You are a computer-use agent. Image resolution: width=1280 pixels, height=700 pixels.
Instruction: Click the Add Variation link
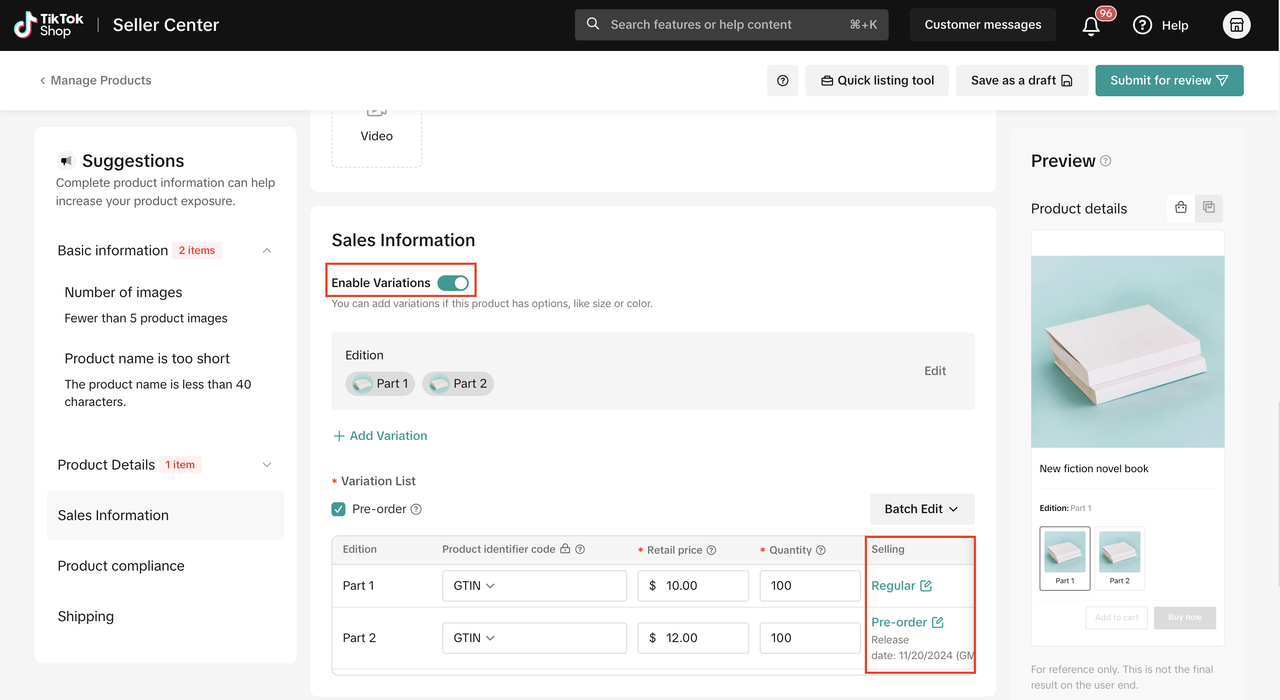point(380,436)
